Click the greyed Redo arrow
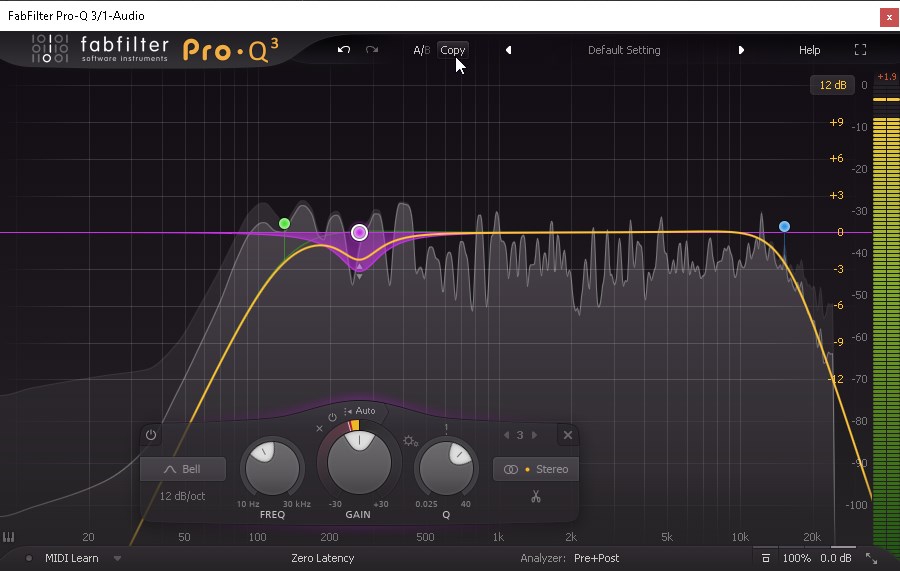The height and width of the screenshot is (571, 900). pyautogui.click(x=372, y=50)
